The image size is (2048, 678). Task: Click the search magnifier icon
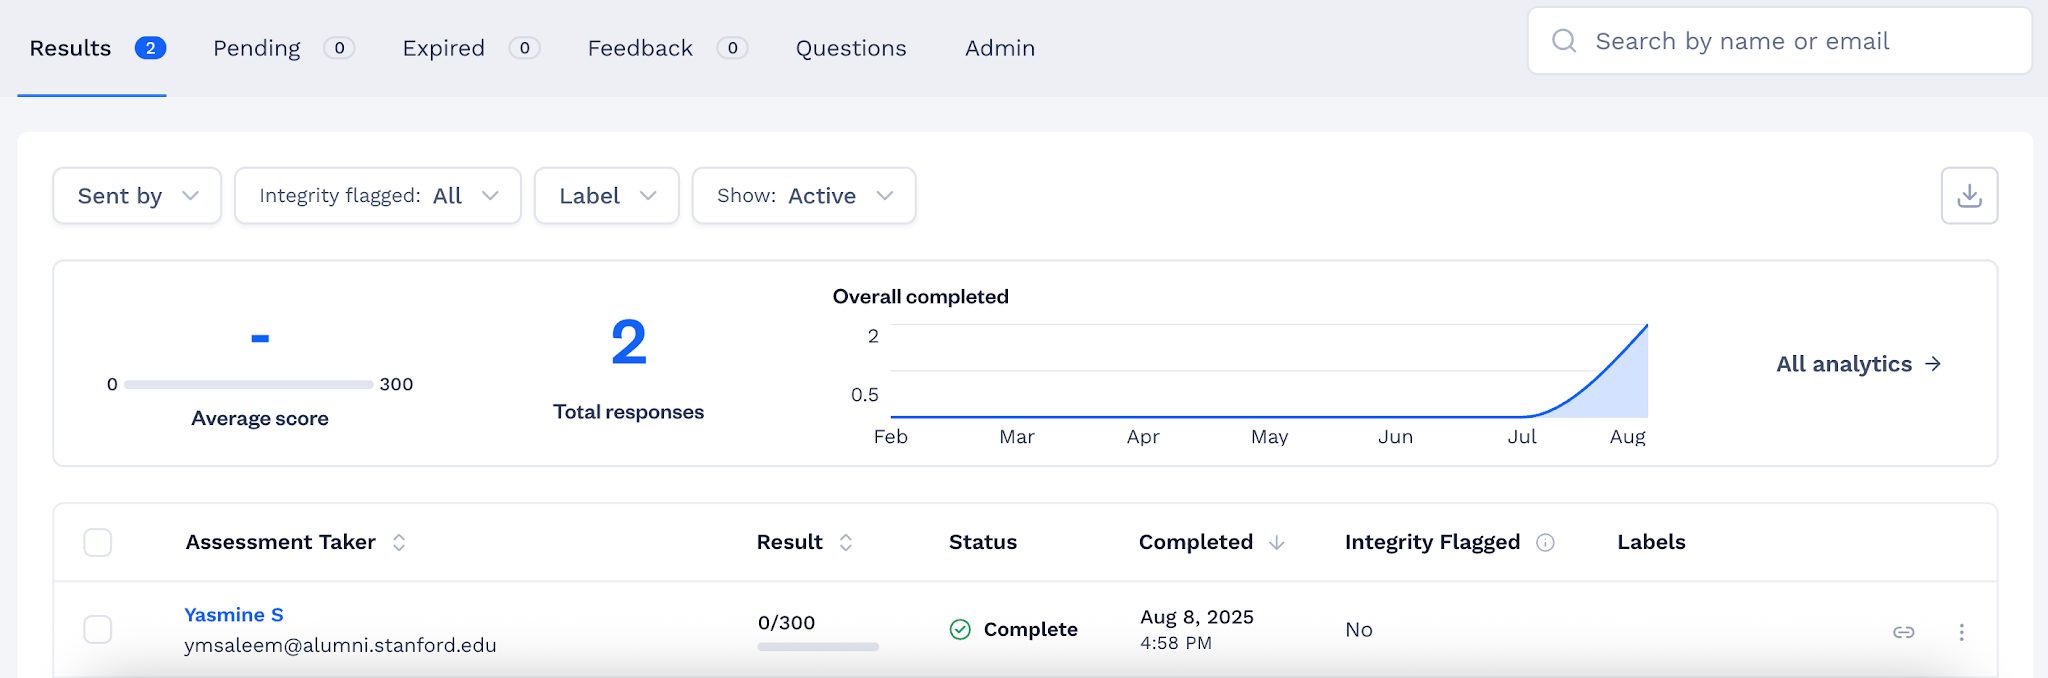(x=1564, y=41)
